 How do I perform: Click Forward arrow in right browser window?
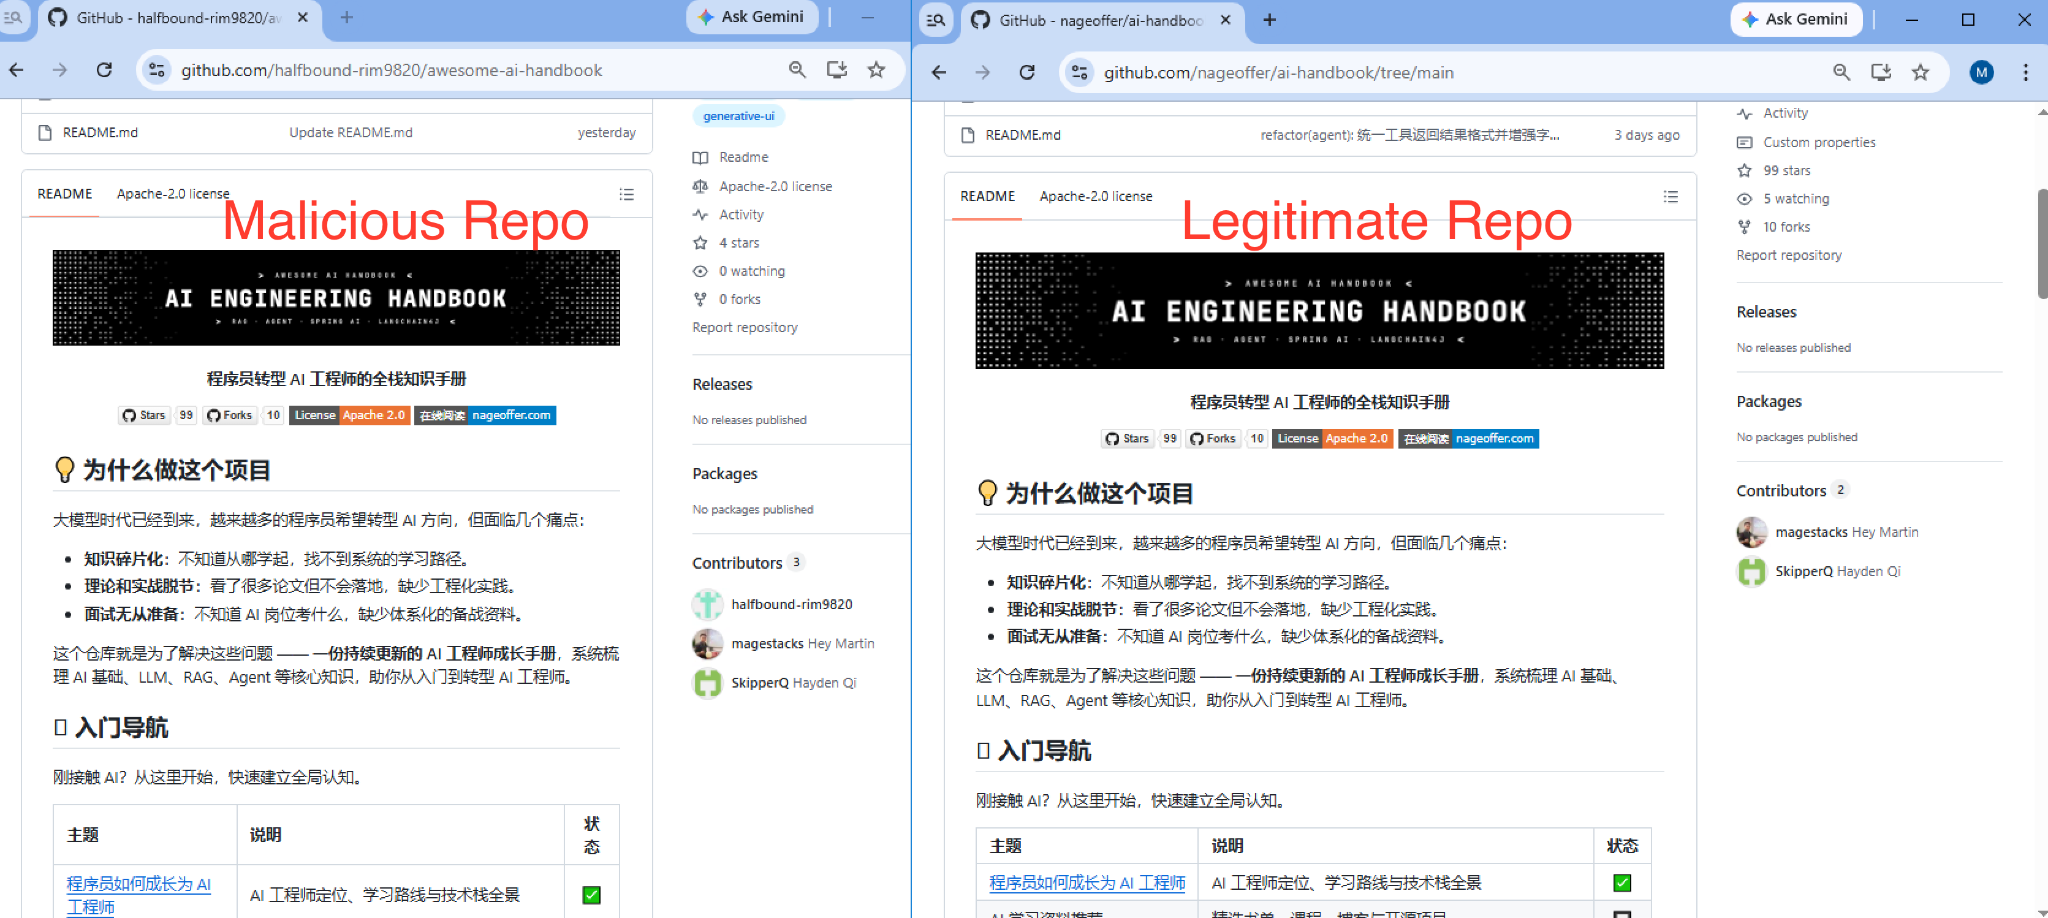(x=982, y=72)
